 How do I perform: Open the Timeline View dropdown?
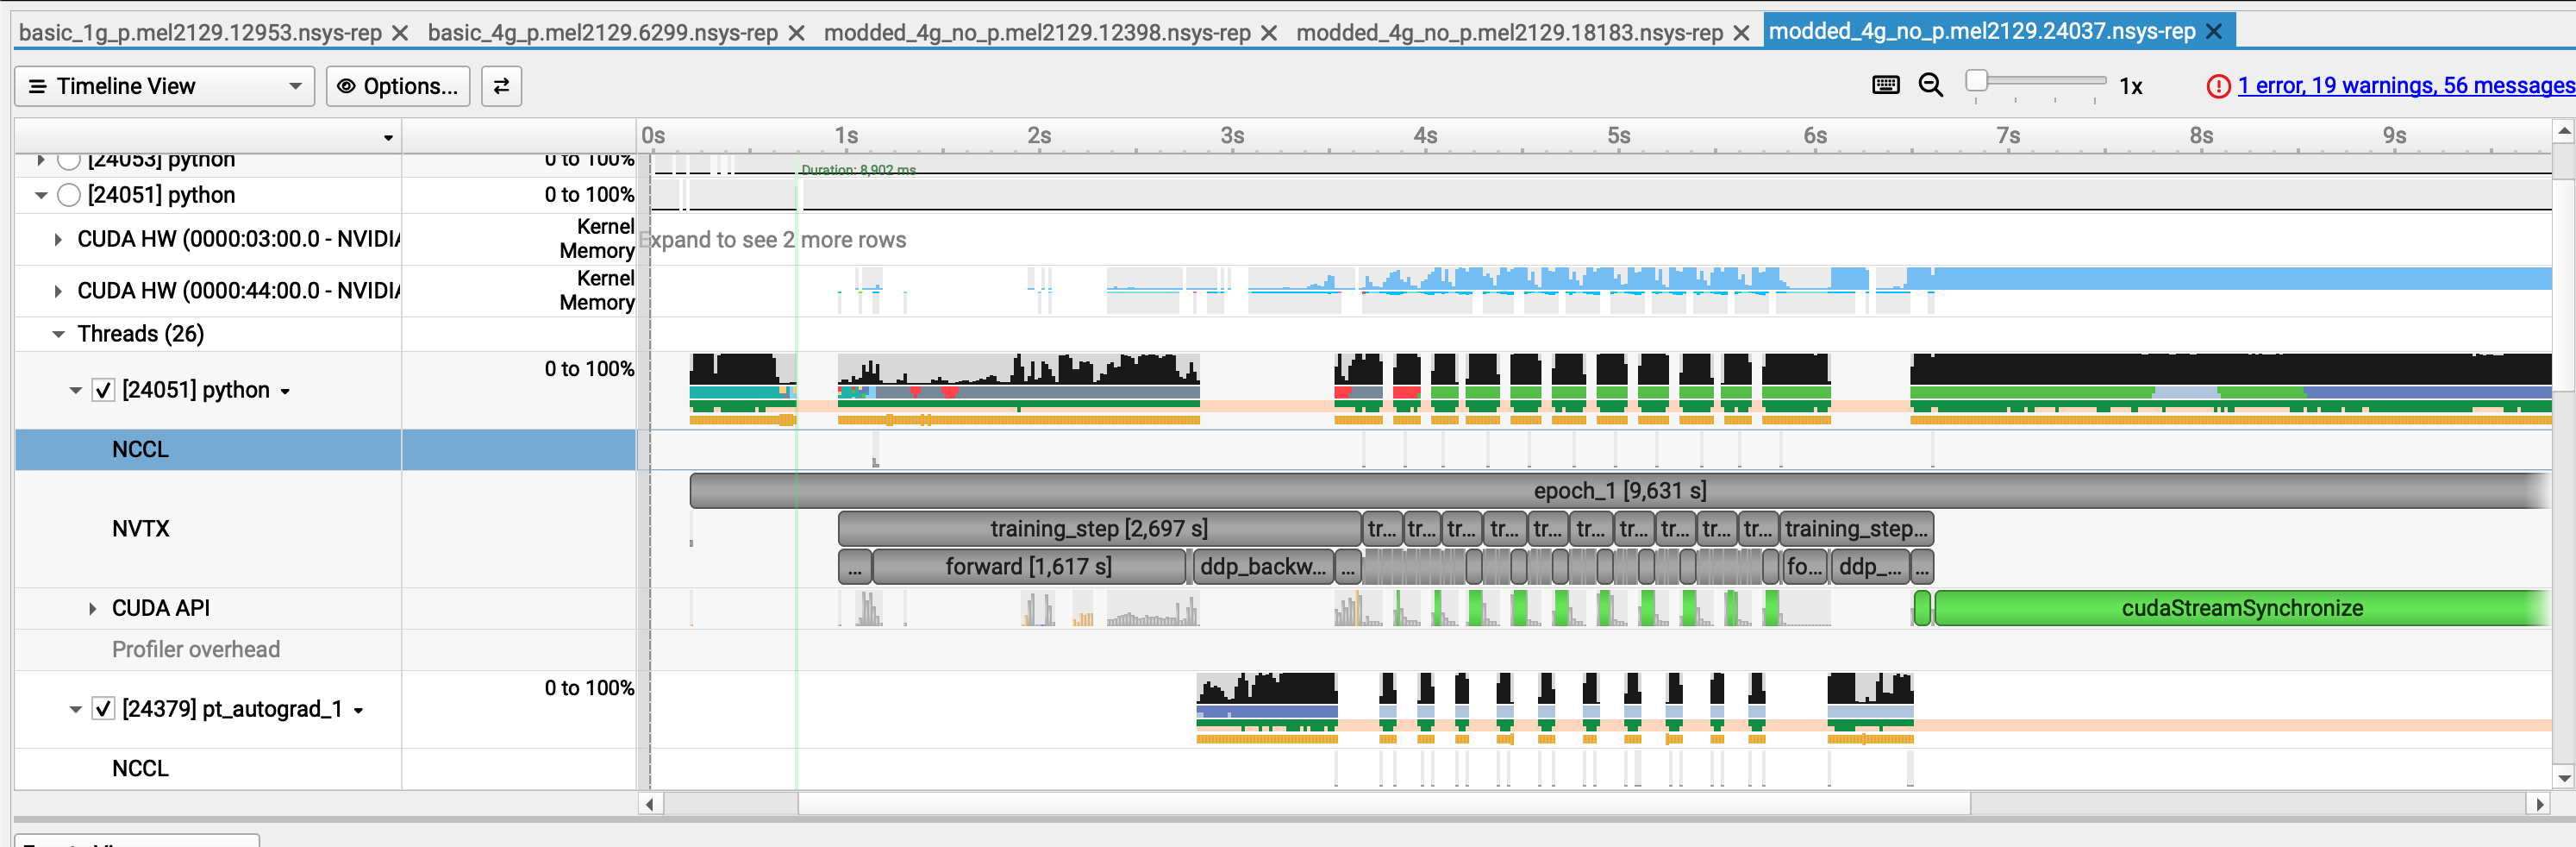165,86
